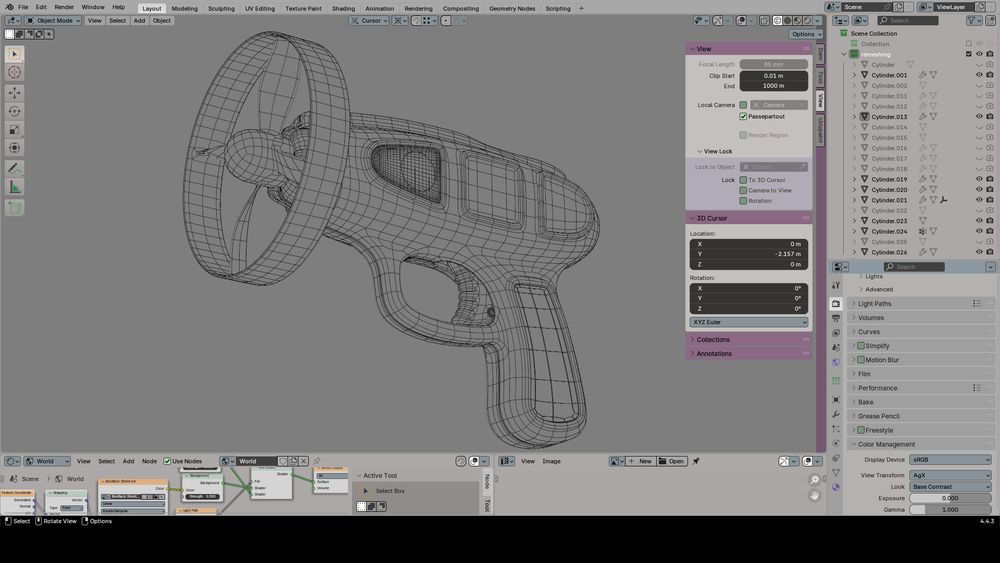Choose the Rotate tool

tap(14, 112)
